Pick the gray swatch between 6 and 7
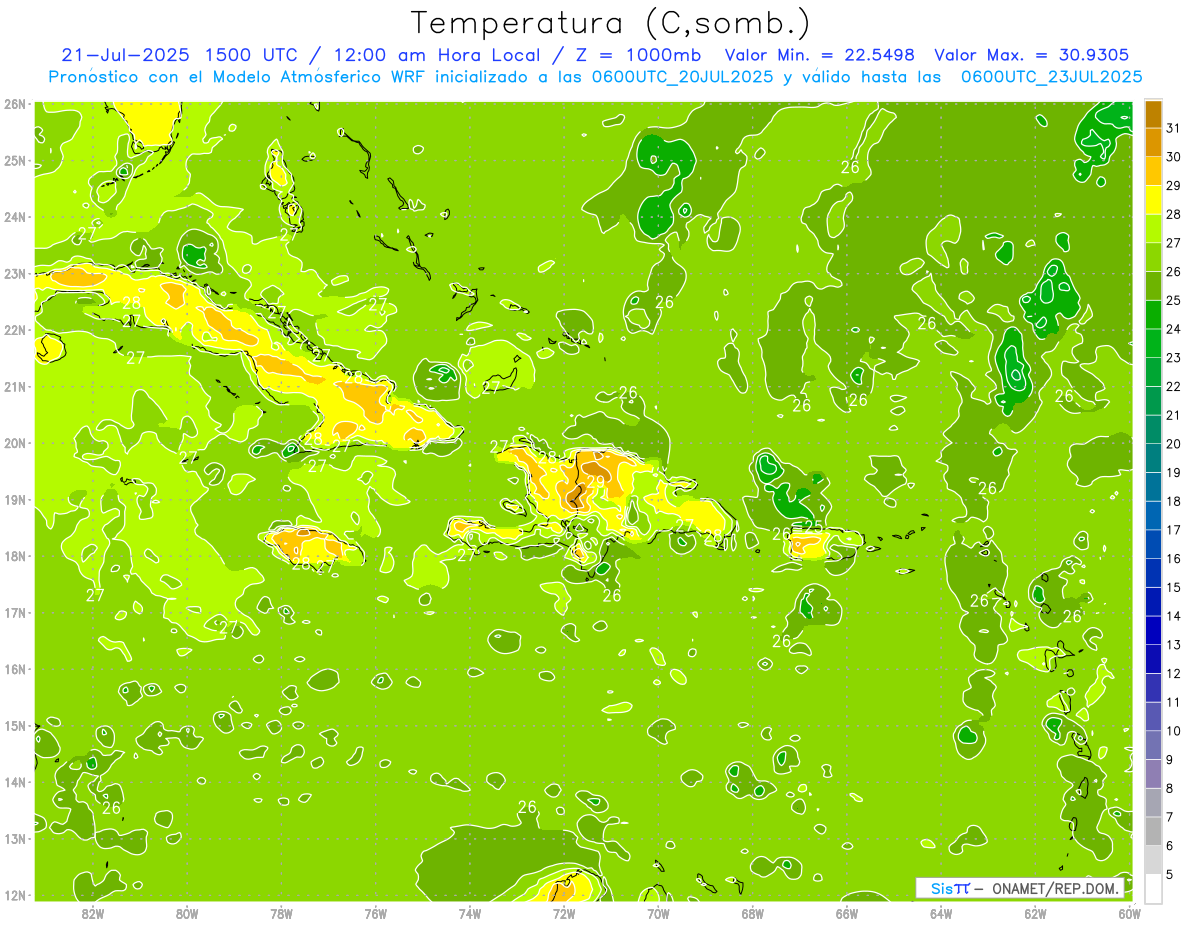The height and width of the screenshot is (927, 1200). (x=1153, y=831)
